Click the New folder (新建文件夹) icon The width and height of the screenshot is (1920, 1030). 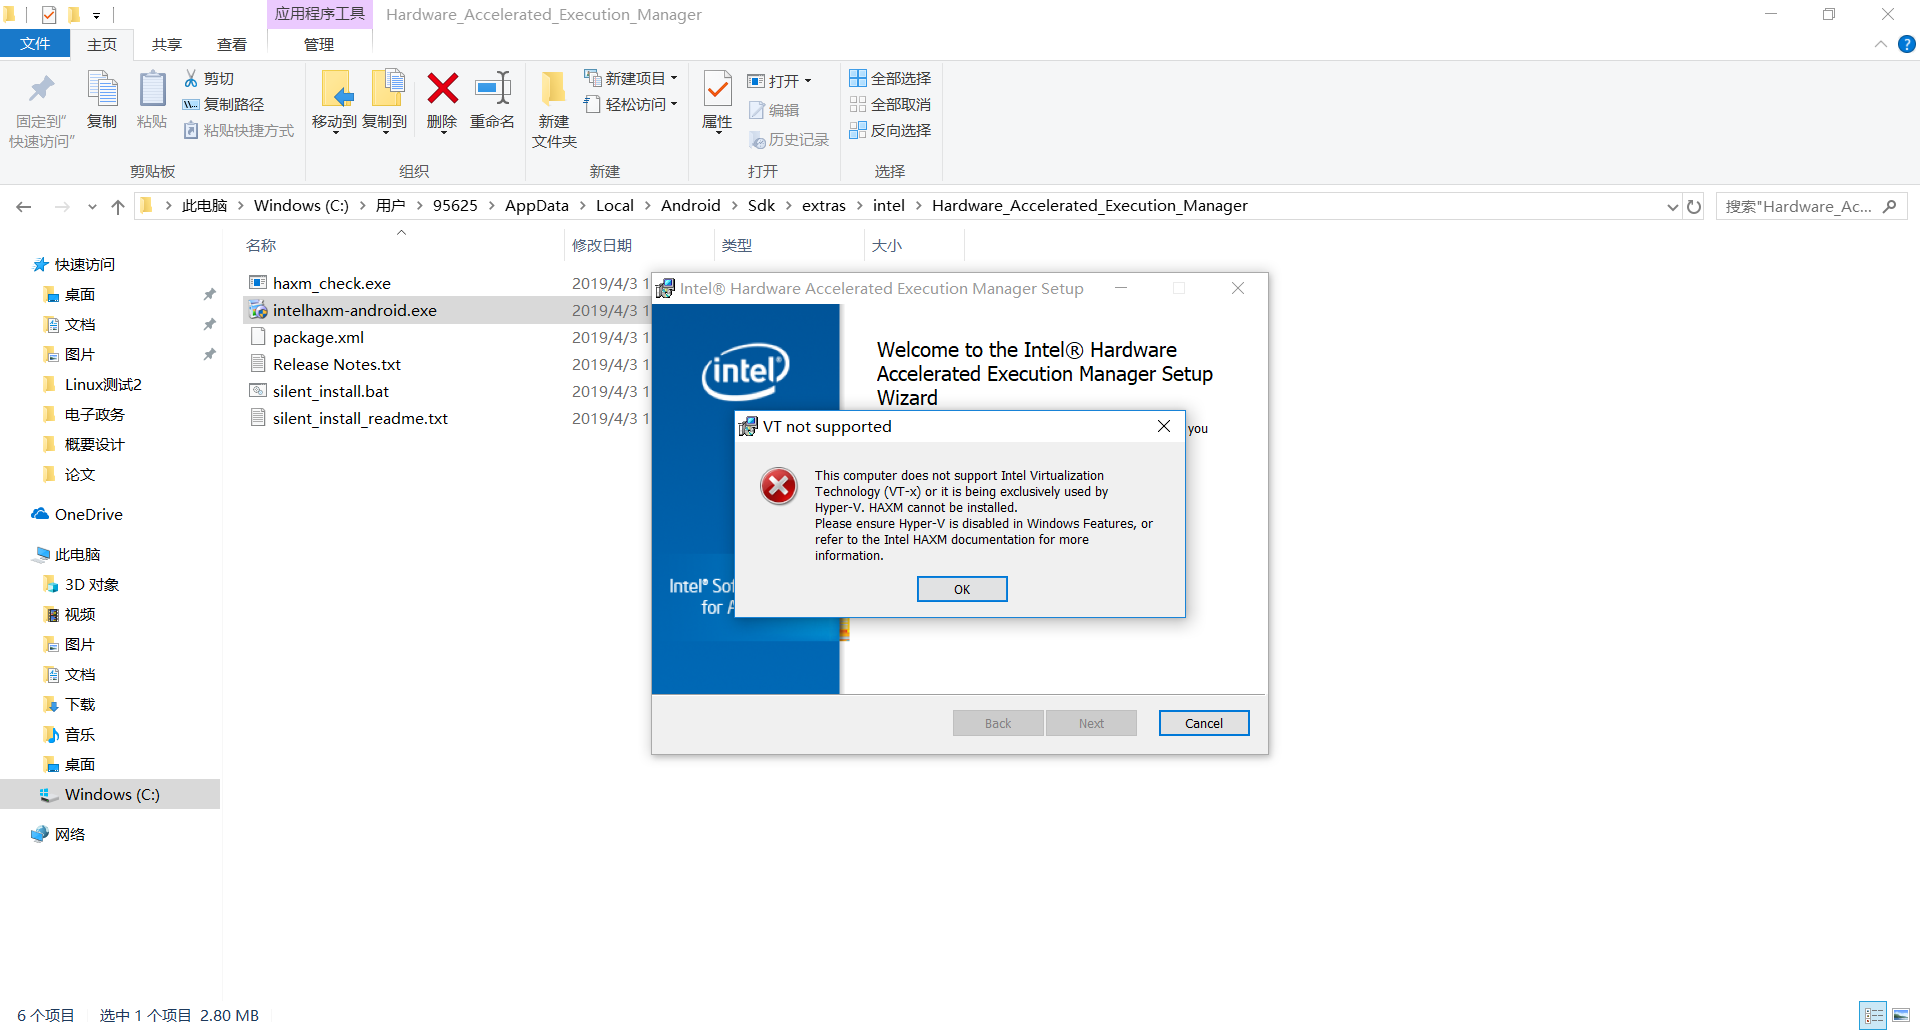tap(553, 89)
